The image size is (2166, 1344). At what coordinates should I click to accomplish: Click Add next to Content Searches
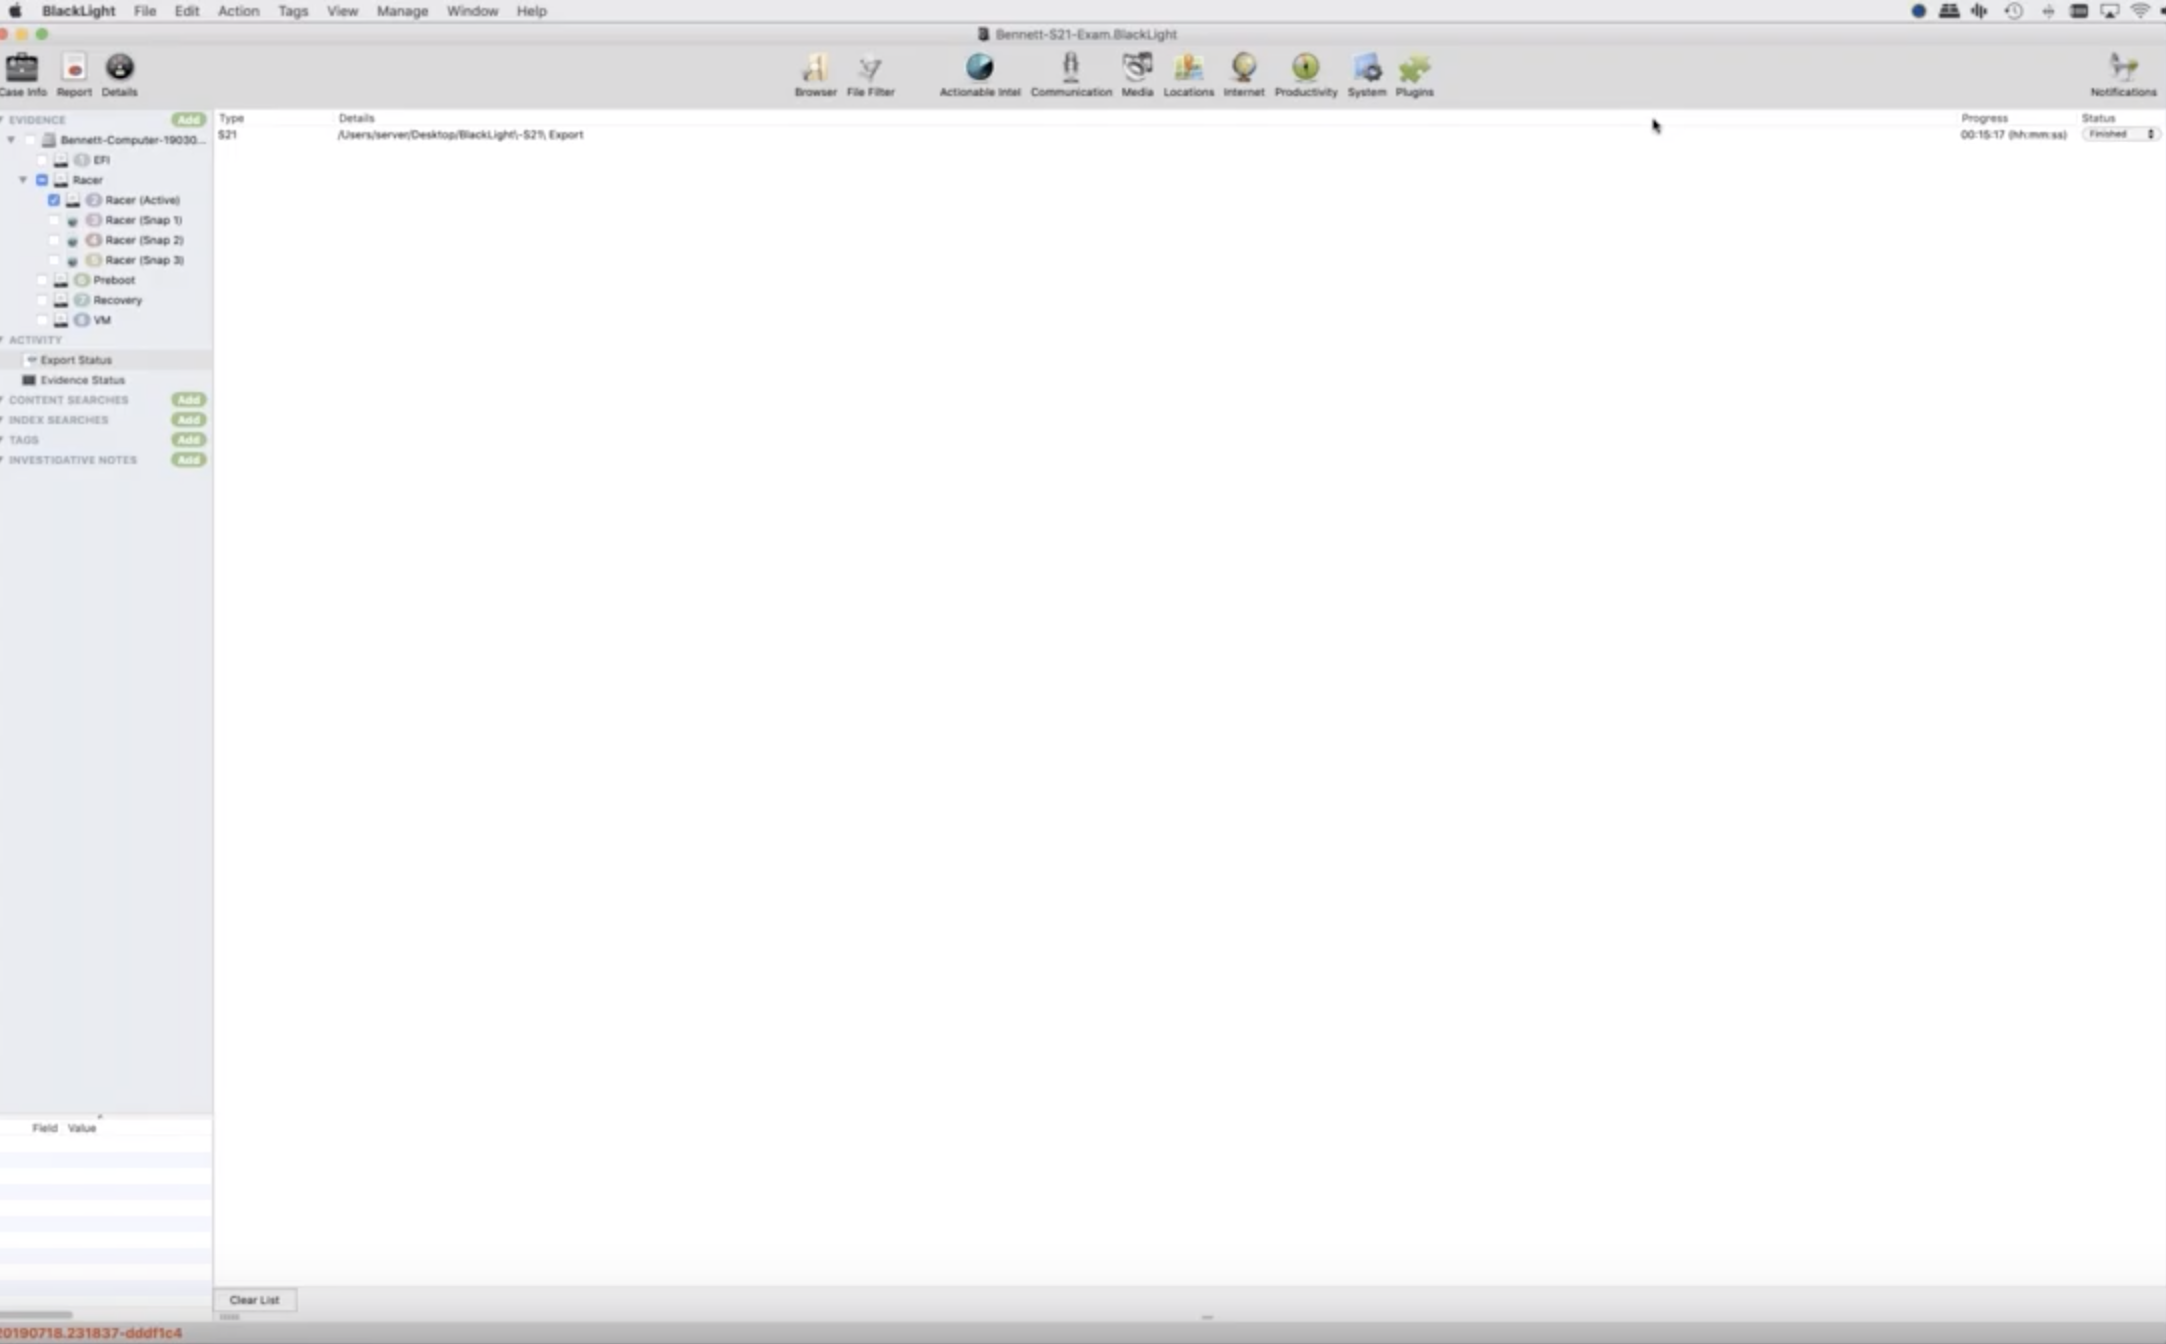coord(188,400)
